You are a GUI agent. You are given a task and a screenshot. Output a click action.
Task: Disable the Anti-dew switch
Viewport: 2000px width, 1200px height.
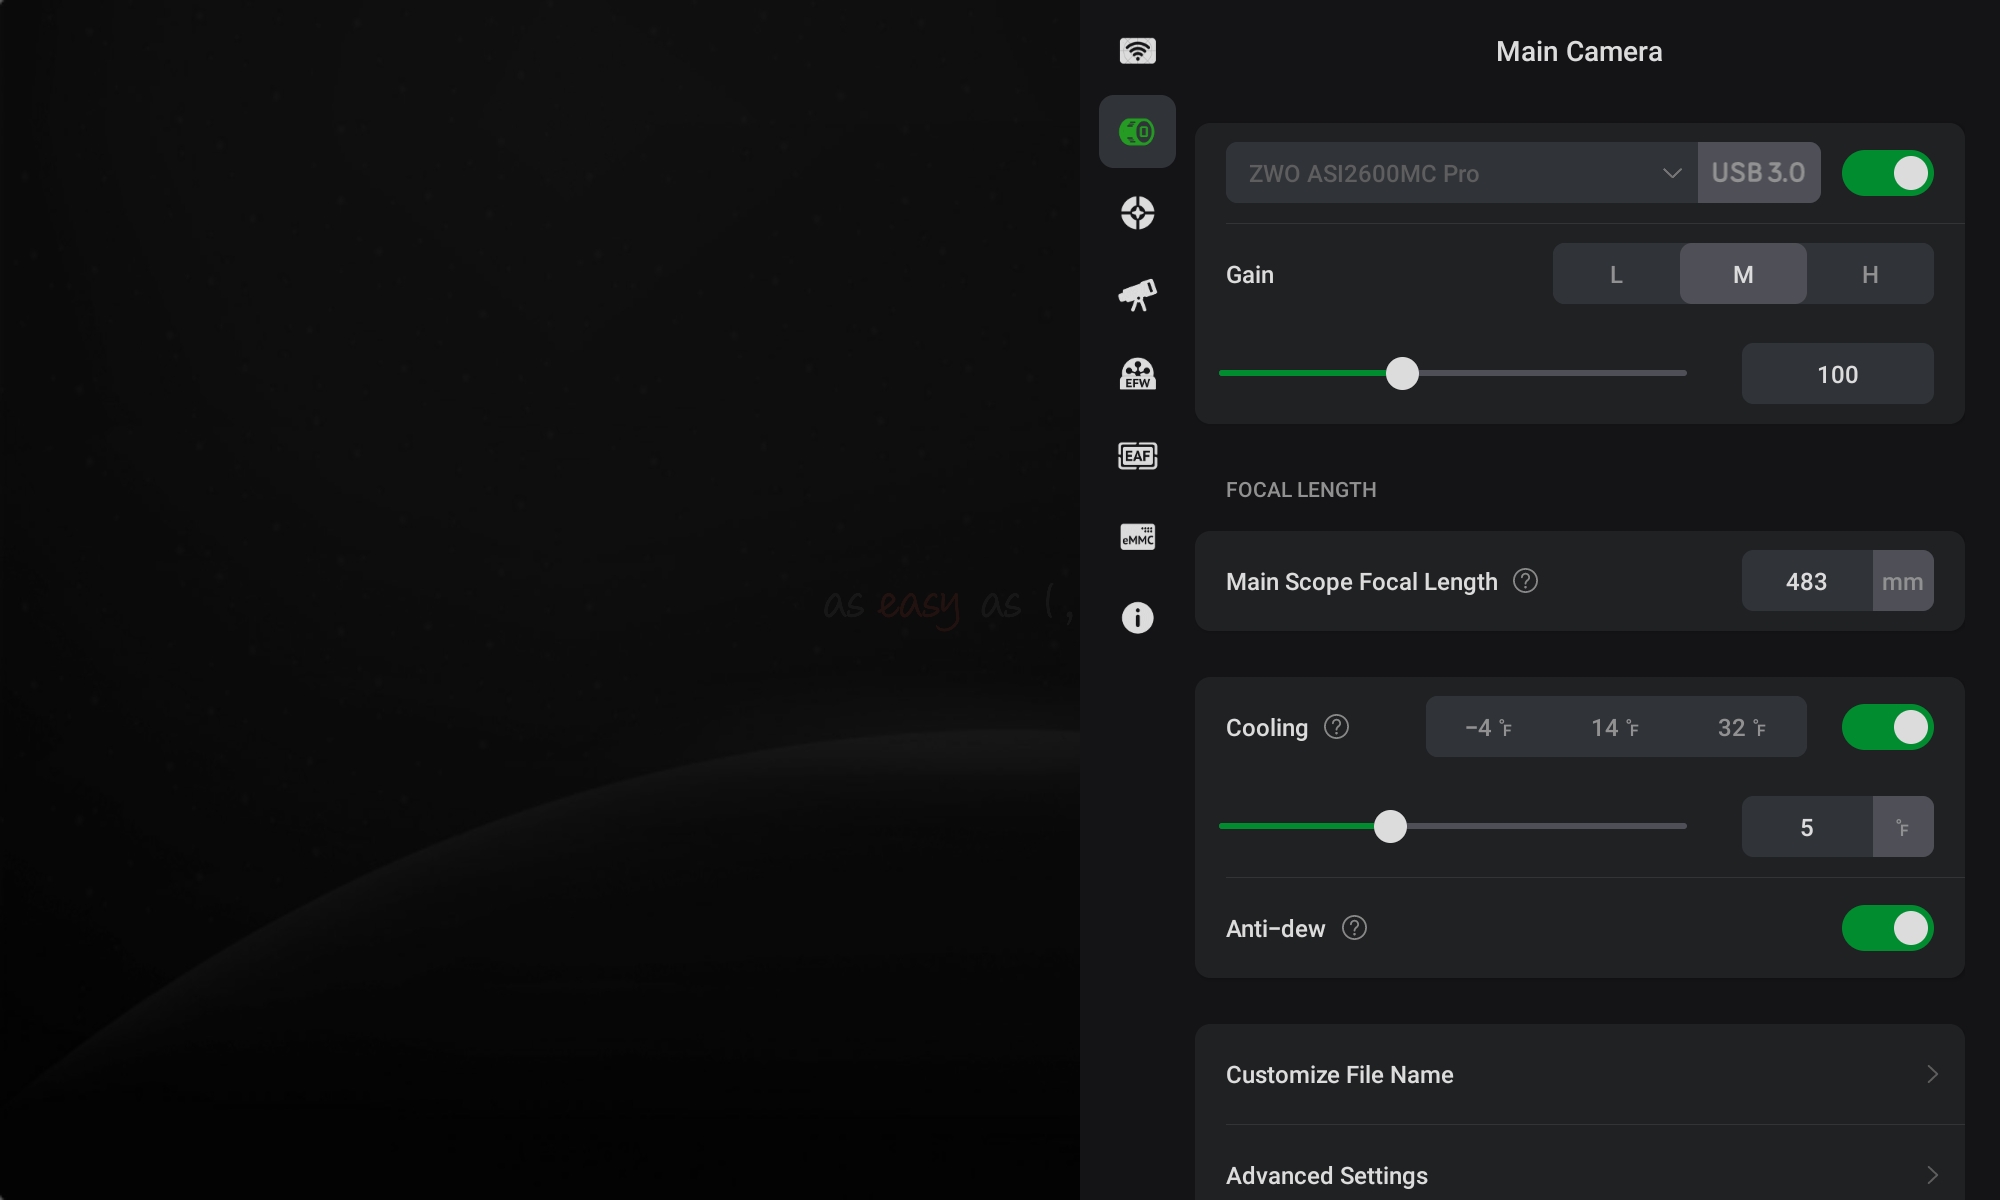point(1887,928)
